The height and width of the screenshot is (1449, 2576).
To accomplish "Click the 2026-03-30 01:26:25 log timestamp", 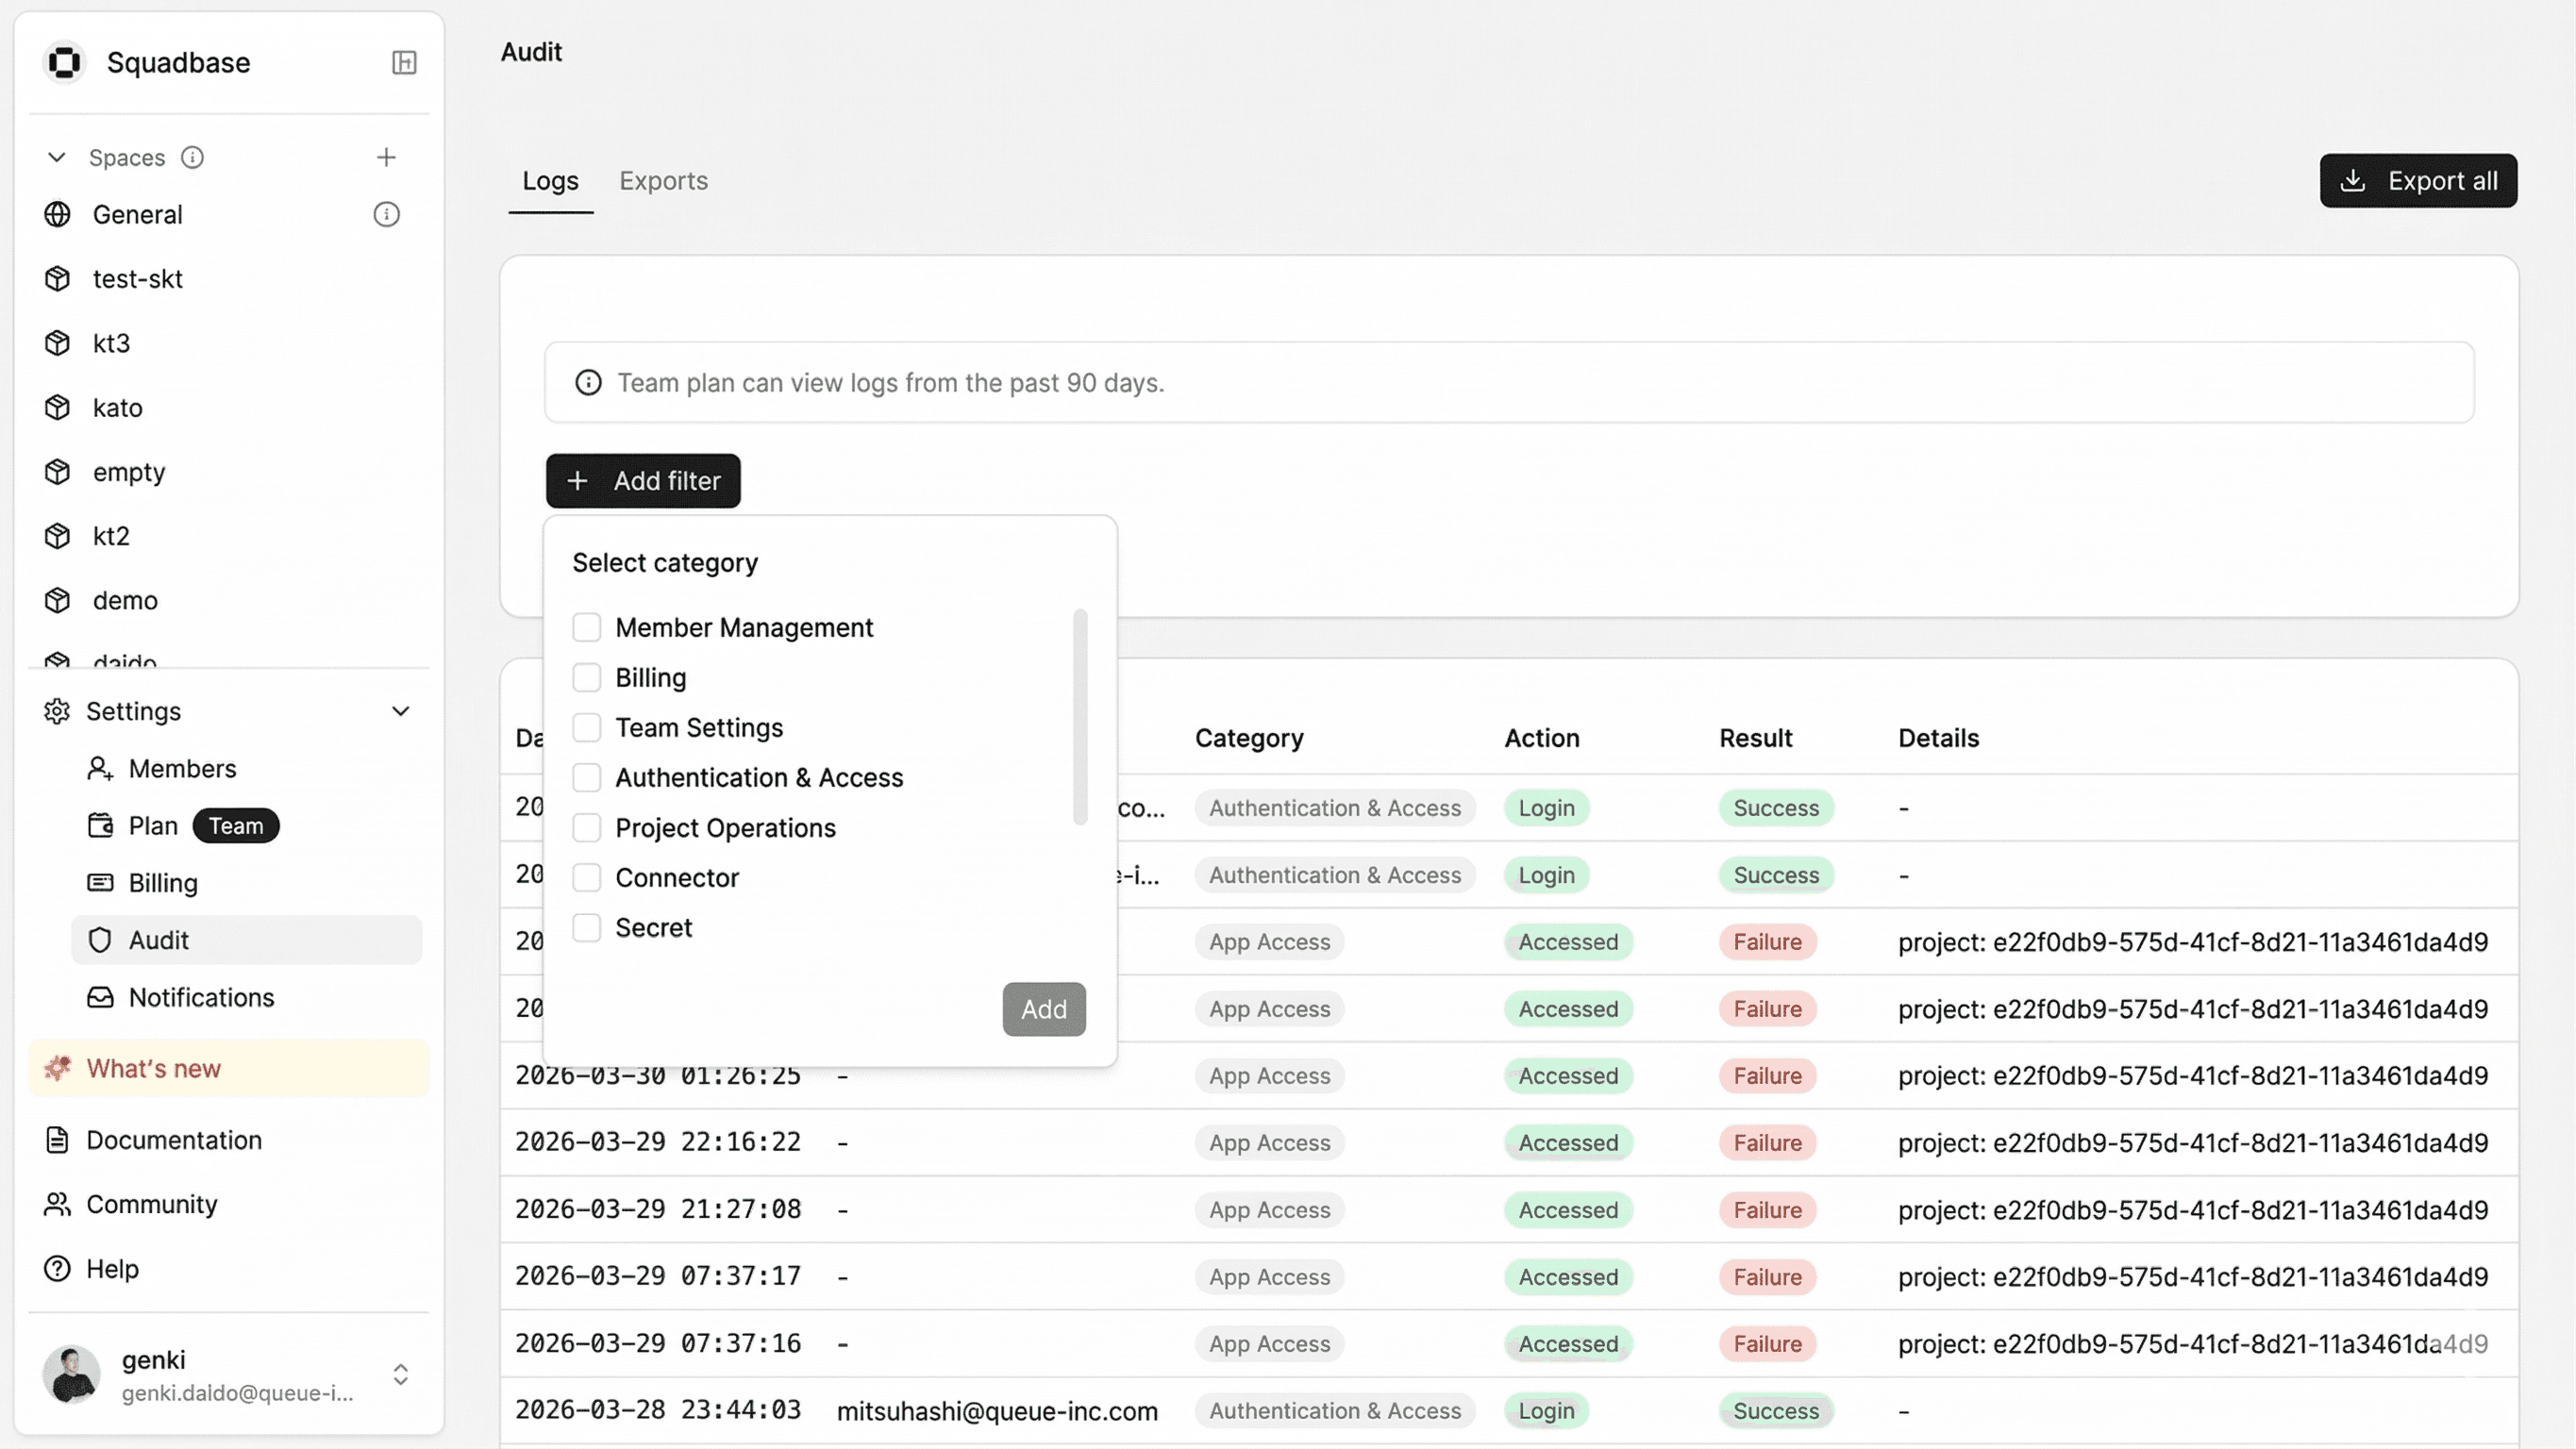I will tap(658, 1075).
